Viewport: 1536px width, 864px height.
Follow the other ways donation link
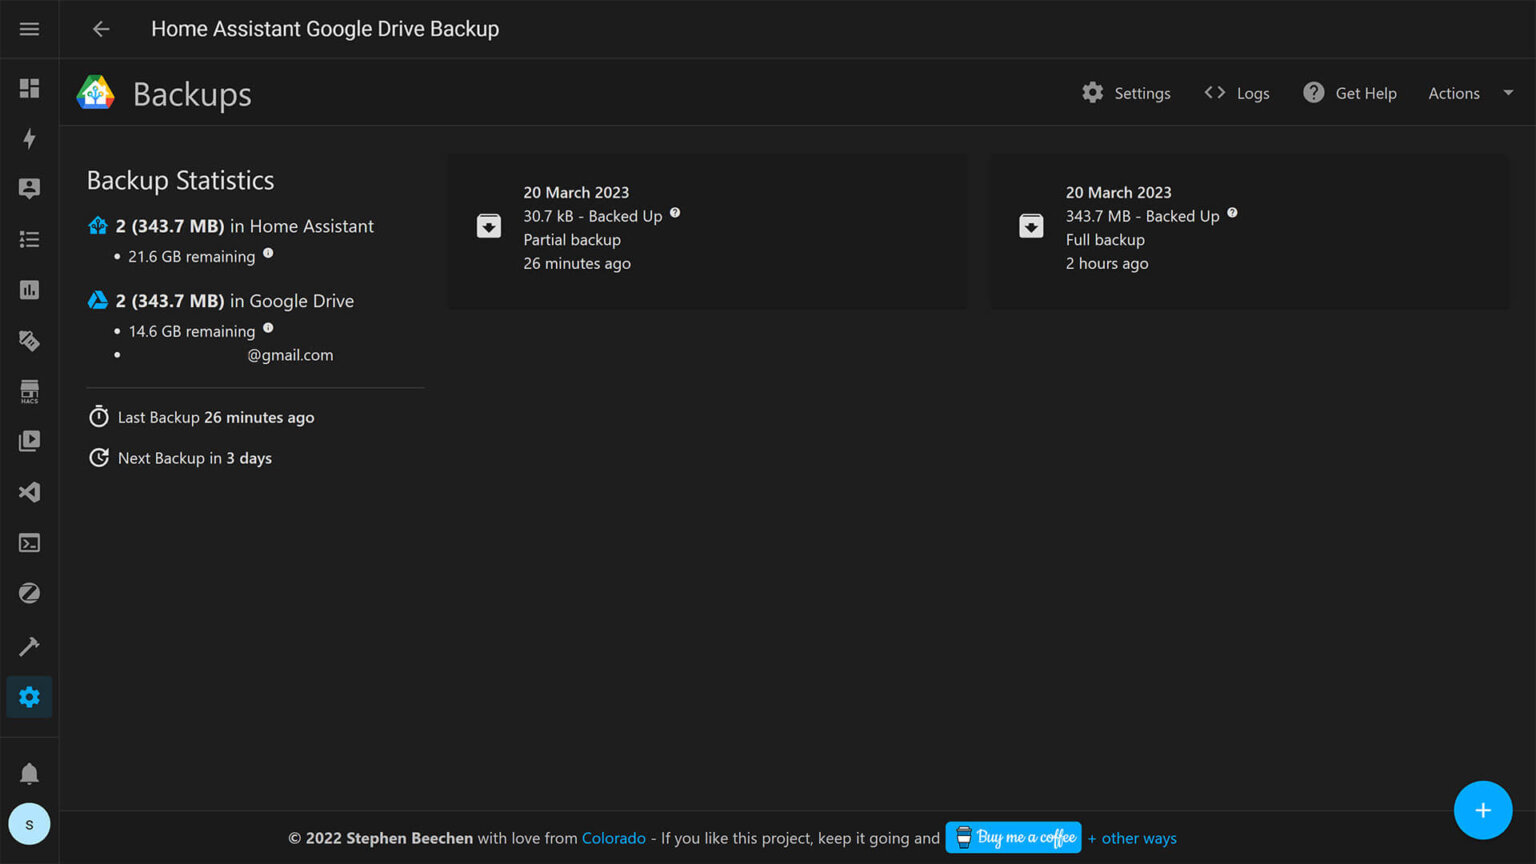click(x=1132, y=838)
